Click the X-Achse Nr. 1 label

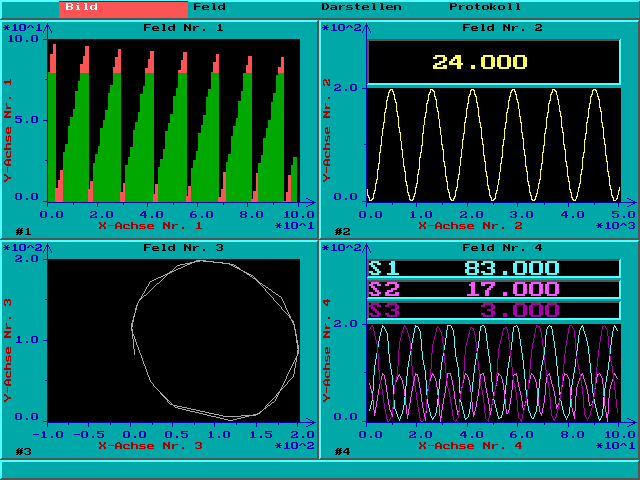click(x=150, y=226)
